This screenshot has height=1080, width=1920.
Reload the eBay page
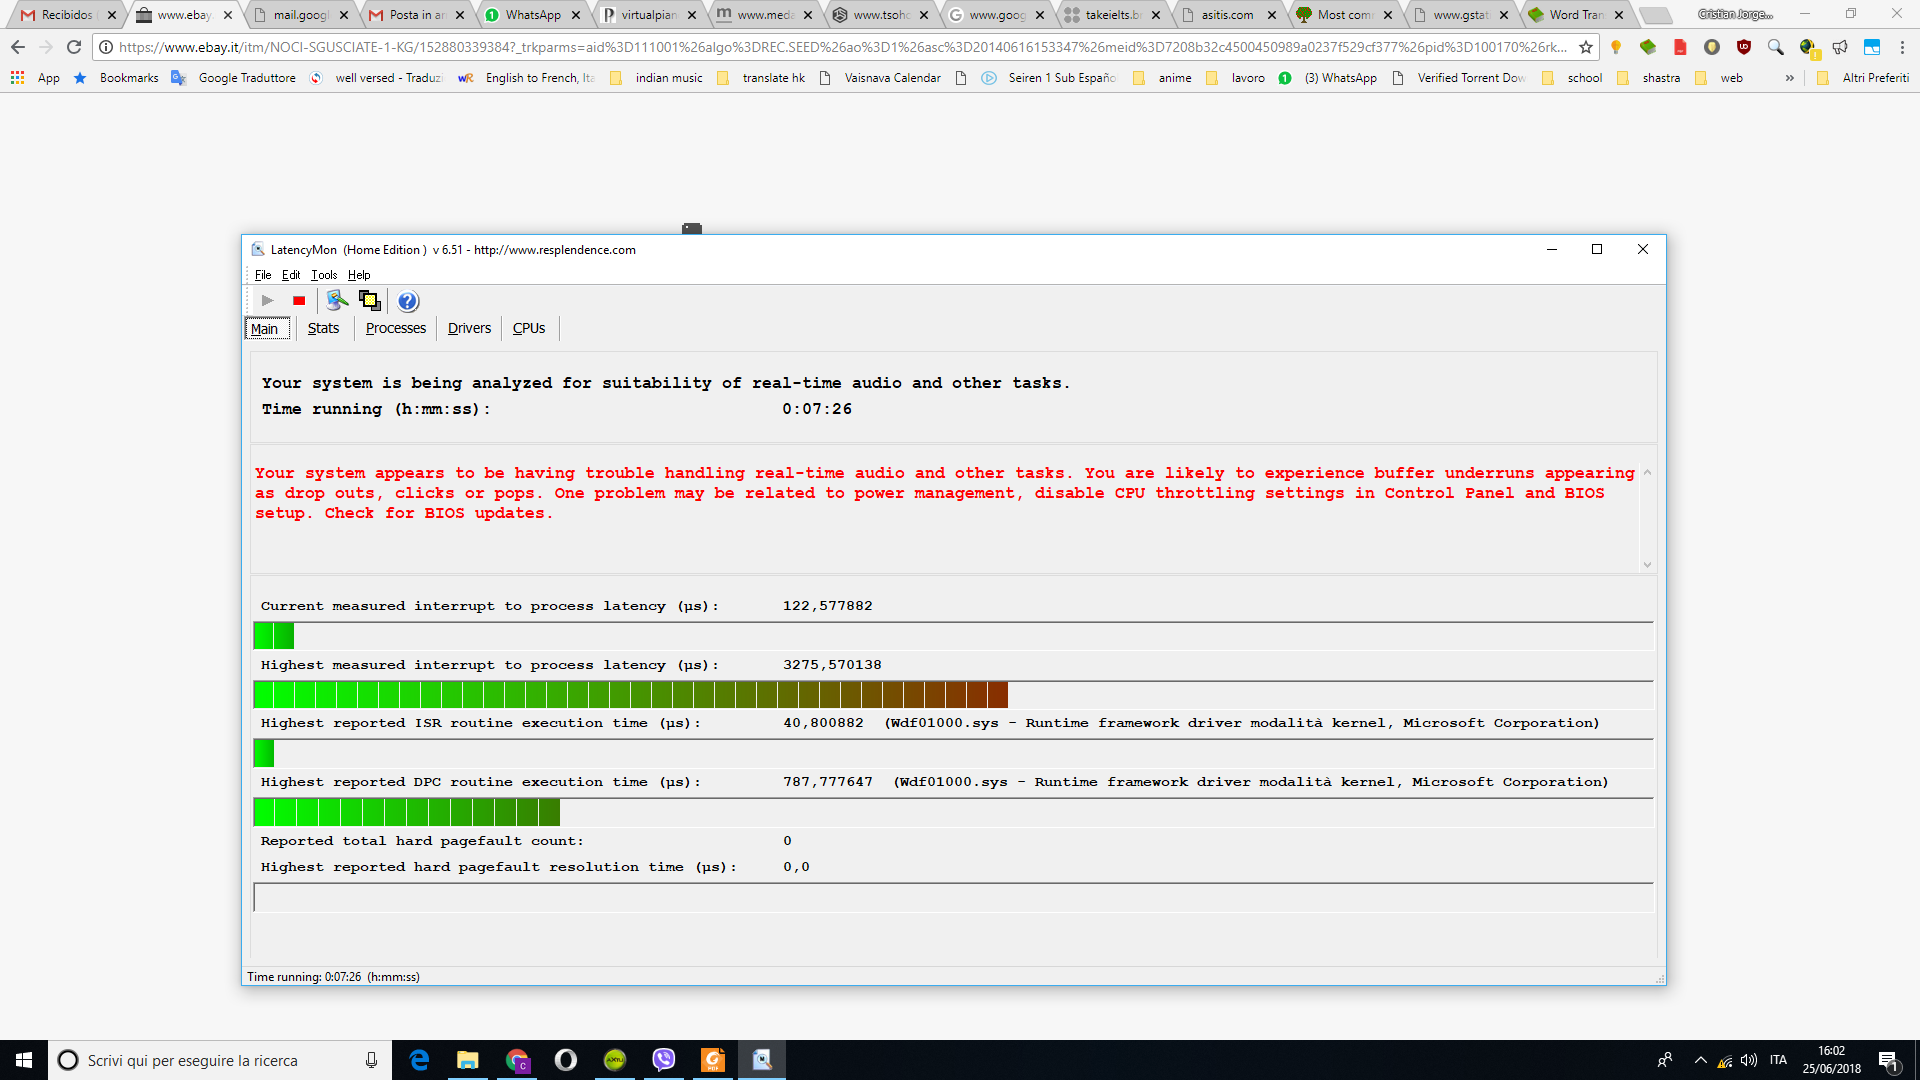[74, 47]
